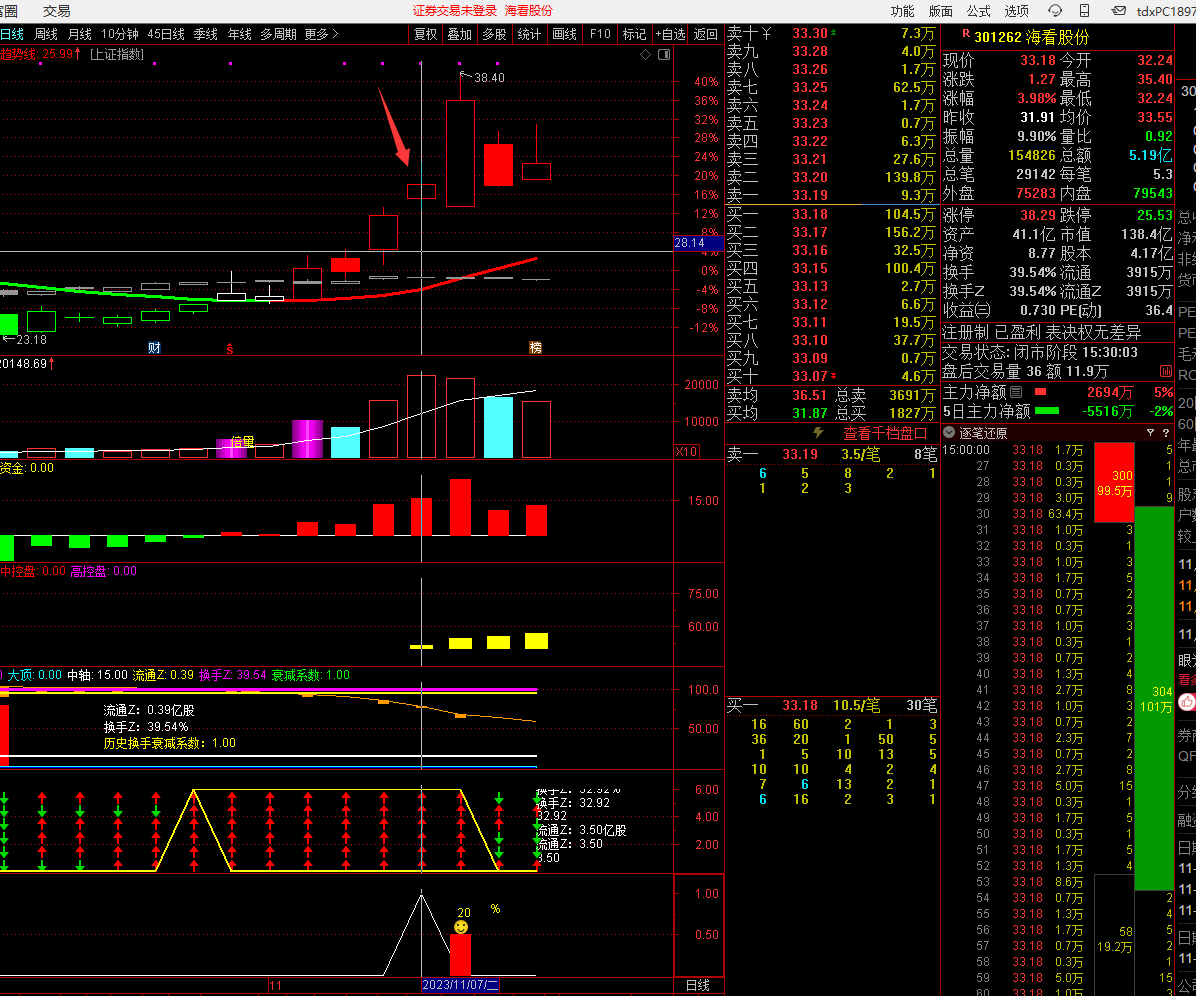The height and width of the screenshot is (996, 1196).
Task: Open the 公式 menu
Action: pyautogui.click(x=978, y=11)
